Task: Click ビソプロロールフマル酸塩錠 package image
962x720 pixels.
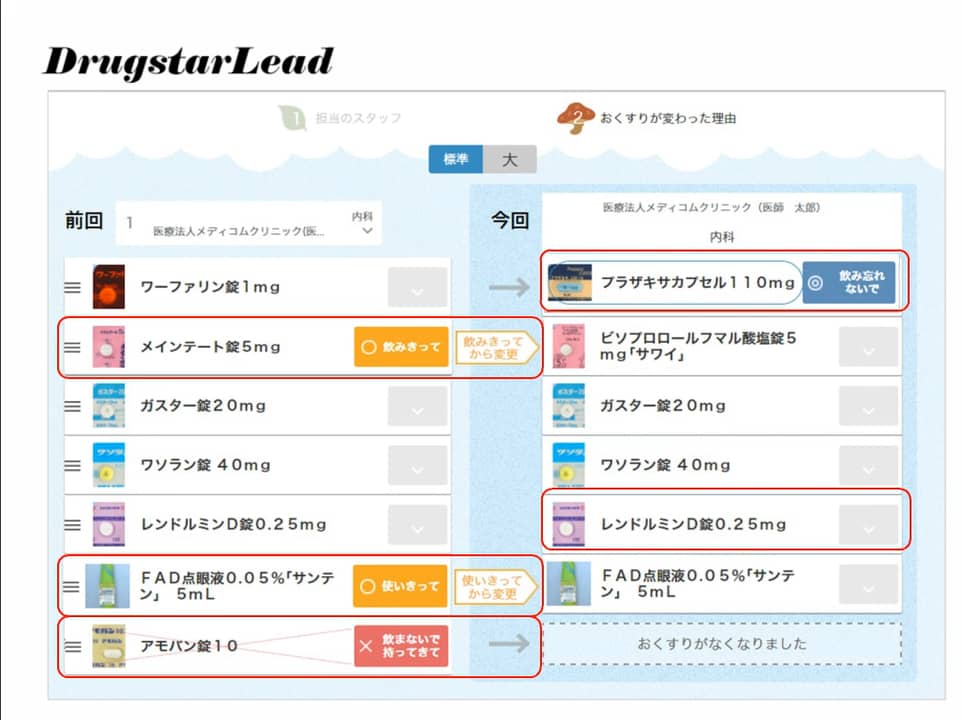Action: click(x=568, y=347)
